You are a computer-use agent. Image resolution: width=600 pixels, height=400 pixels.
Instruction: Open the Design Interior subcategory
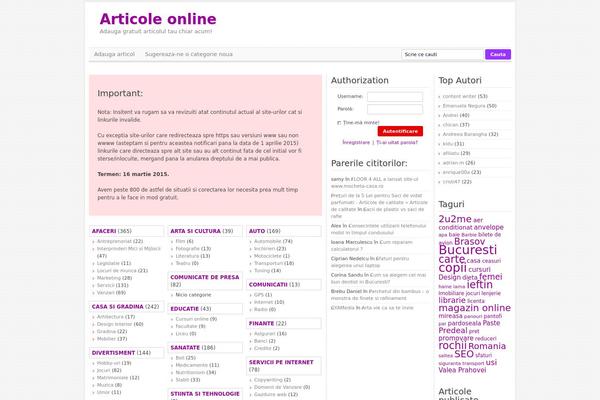click(114, 324)
